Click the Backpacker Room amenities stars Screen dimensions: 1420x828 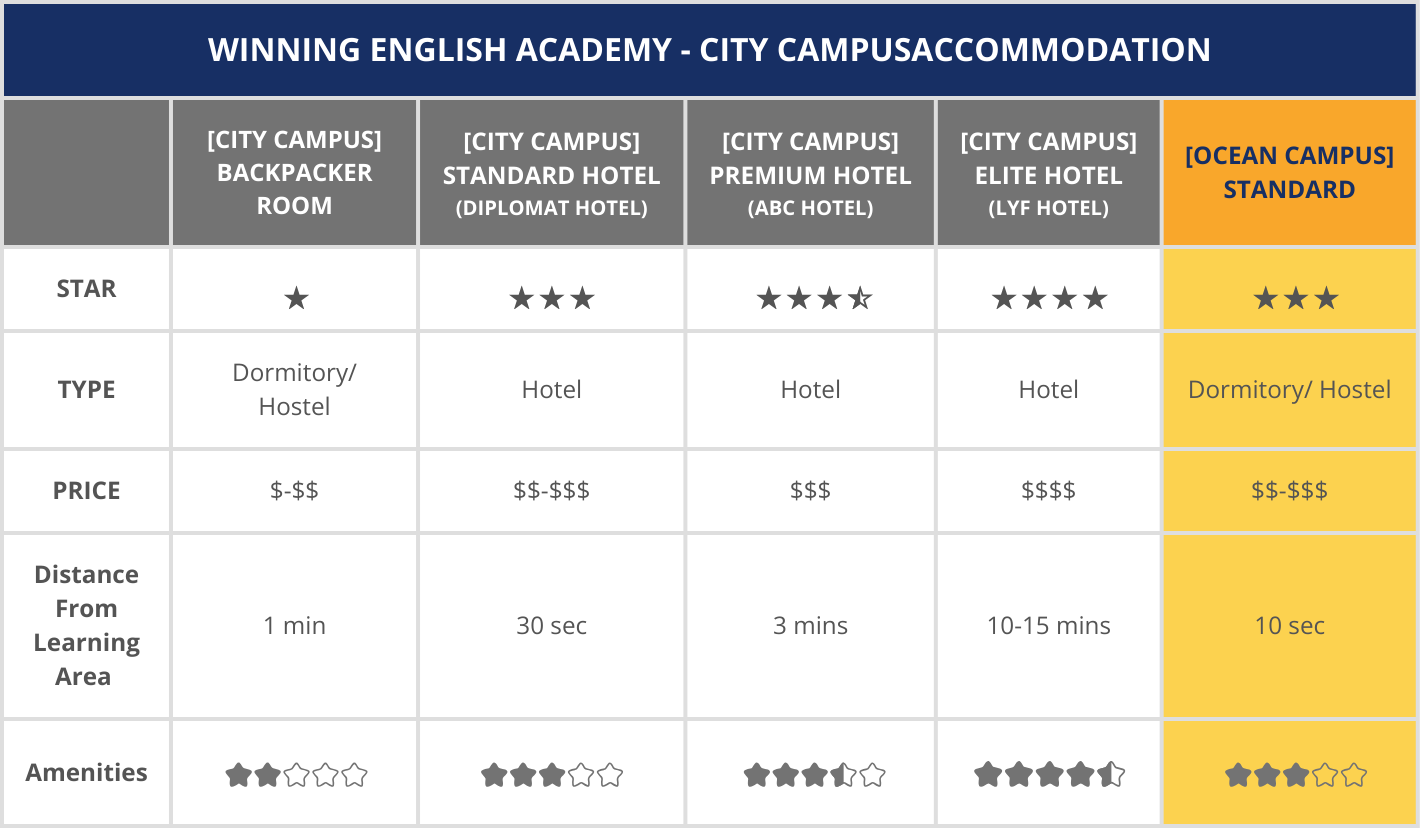tap(296, 775)
